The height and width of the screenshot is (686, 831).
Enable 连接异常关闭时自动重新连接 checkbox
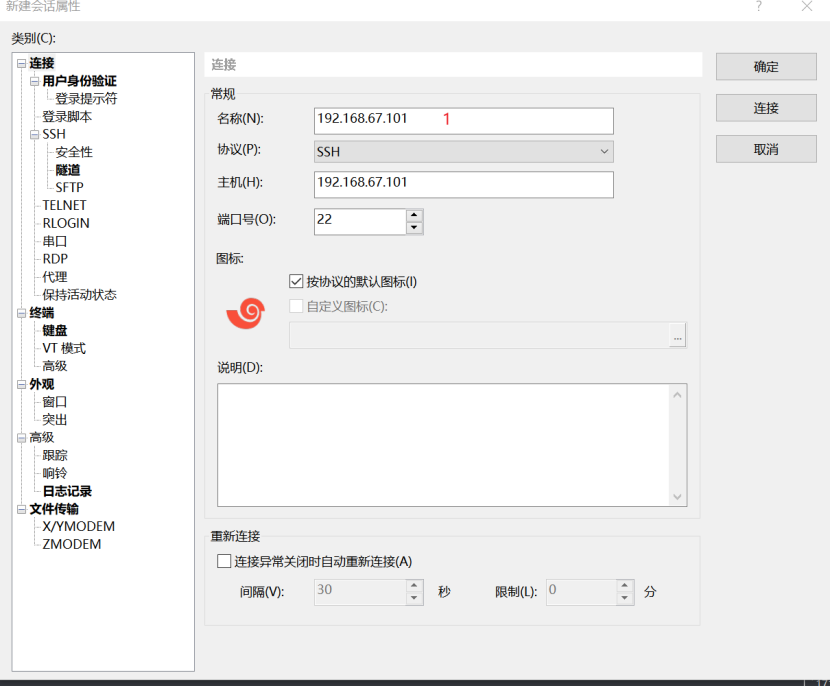224,561
